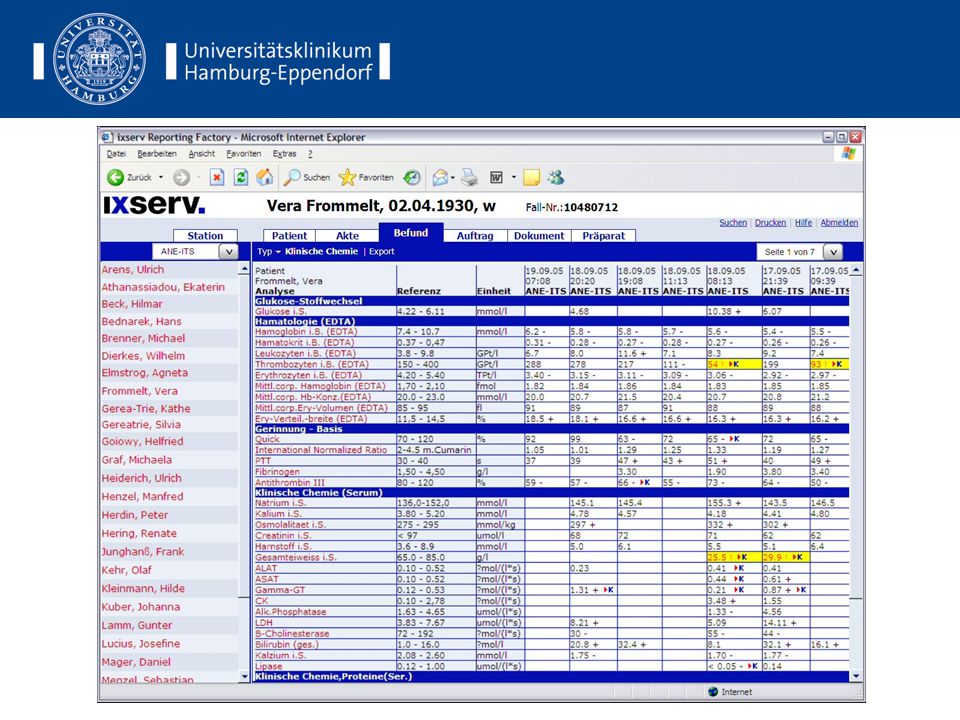The image size is (960, 720).
Task: Click the Export link
Action: [x=381, y=252]
